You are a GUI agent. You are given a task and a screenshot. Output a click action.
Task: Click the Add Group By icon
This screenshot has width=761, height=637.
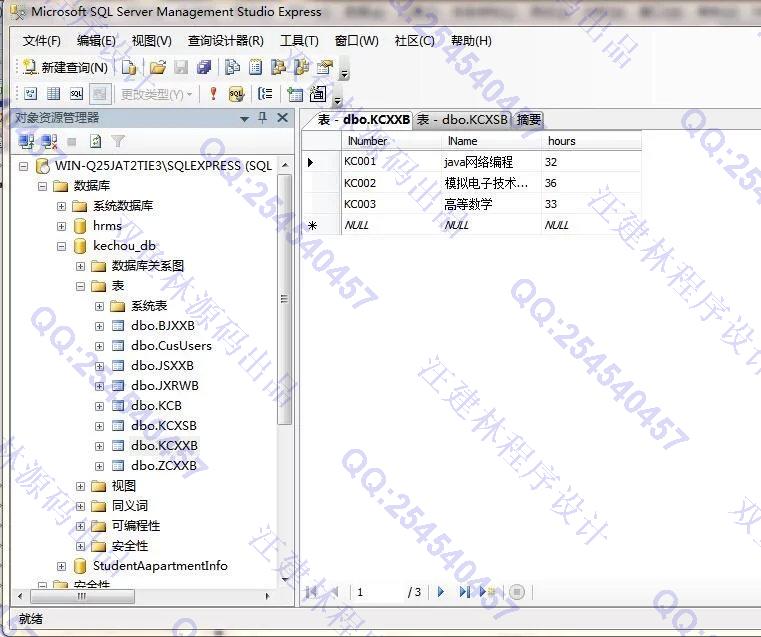pos(265,93)
